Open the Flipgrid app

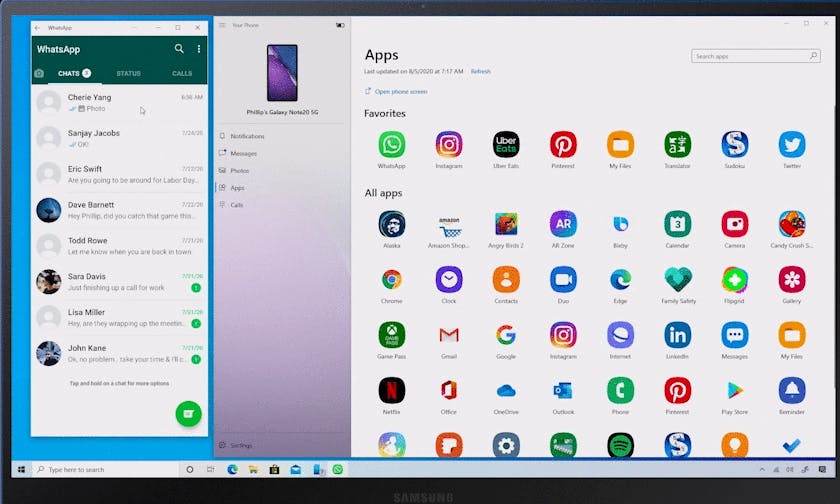(734, 280)
